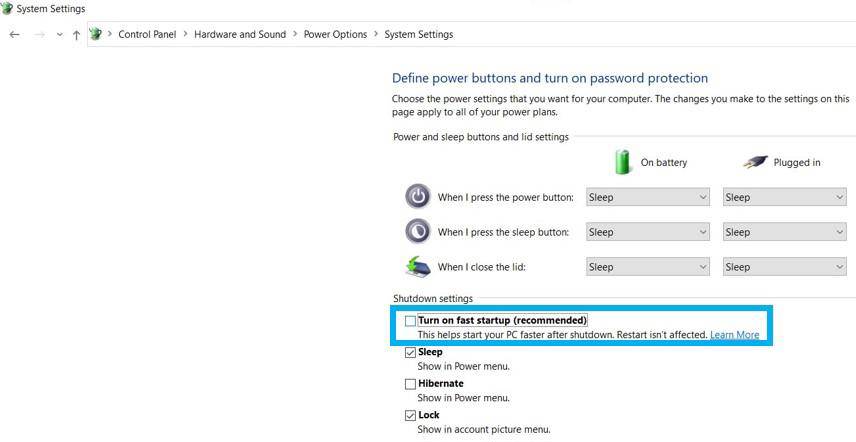This screenshot has width=856, height=442.
Task: Open the recent locations chevron
Action: 59,34
